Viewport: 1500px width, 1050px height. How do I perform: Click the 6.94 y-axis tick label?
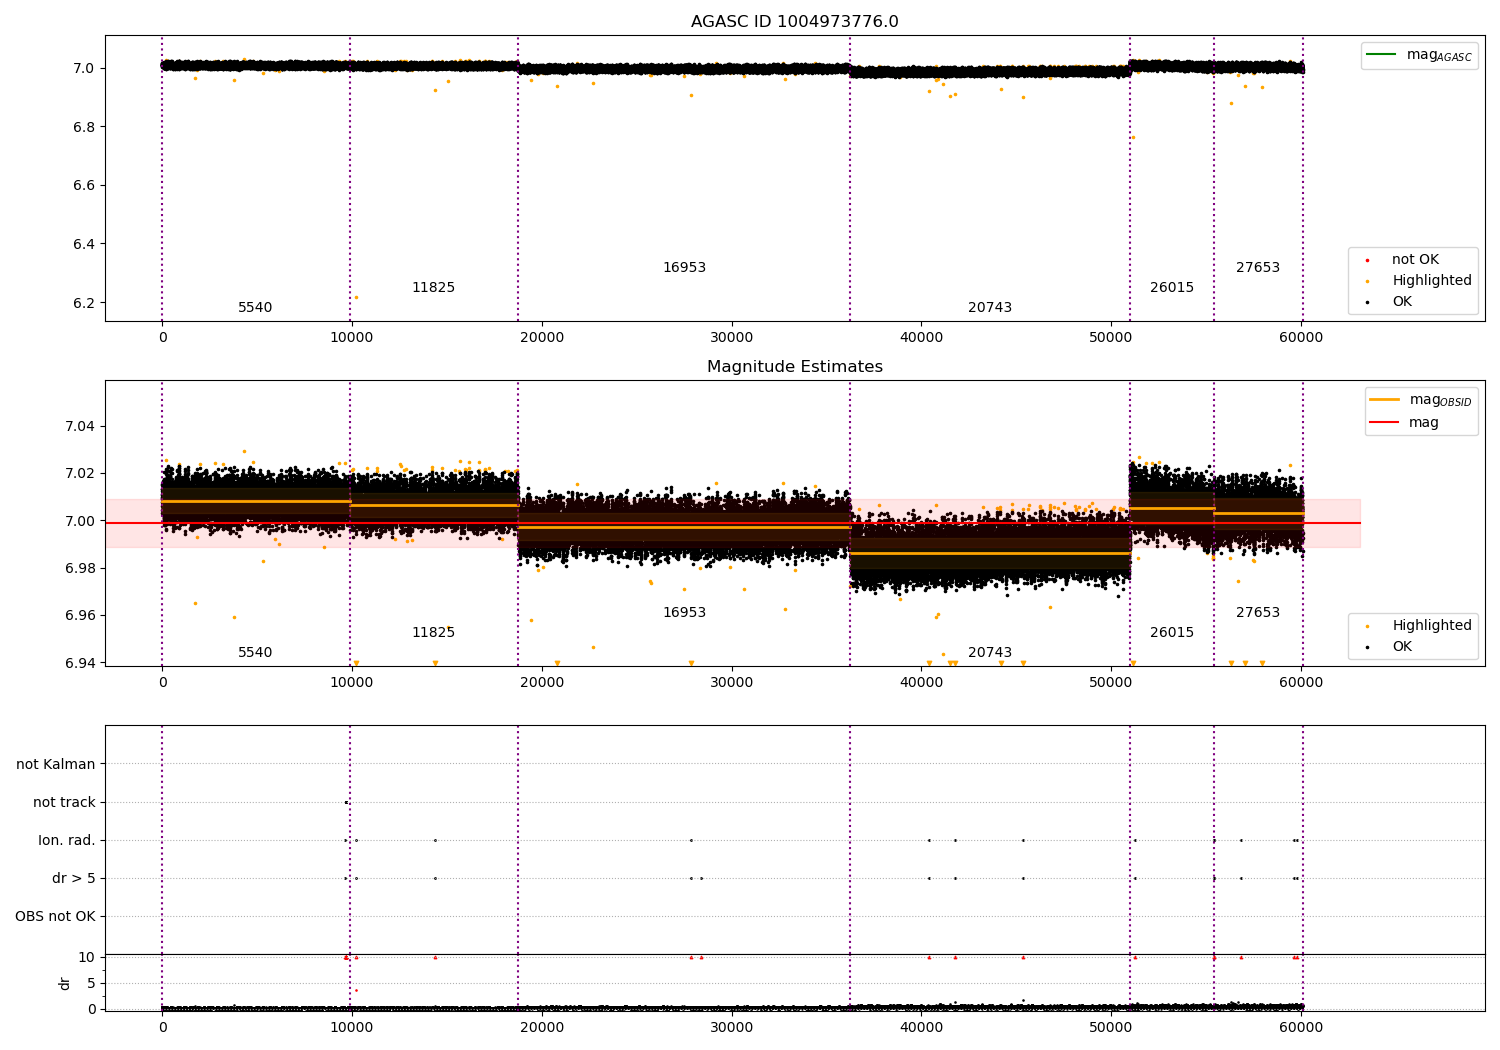80,663
